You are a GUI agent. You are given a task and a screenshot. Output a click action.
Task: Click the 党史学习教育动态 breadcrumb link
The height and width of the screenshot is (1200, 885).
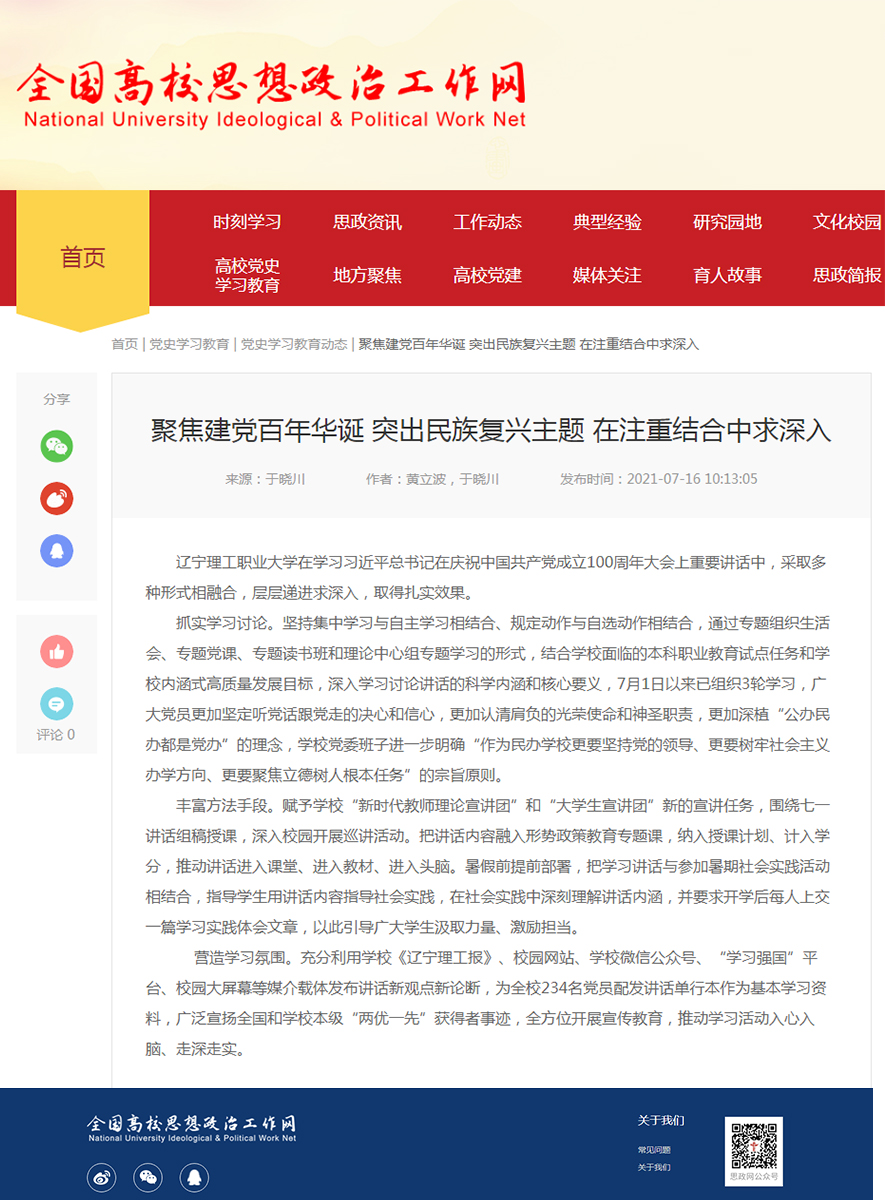294,344
